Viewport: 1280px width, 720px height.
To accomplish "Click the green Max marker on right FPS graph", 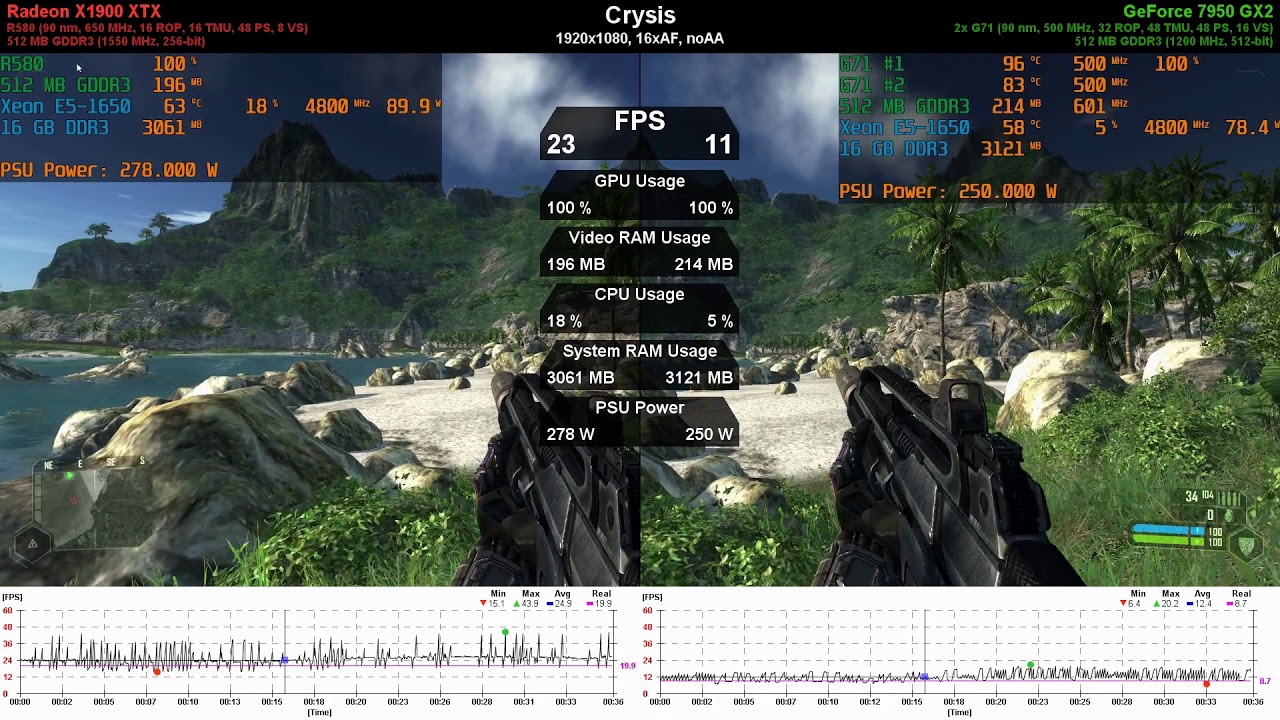I will [1031, 665].
